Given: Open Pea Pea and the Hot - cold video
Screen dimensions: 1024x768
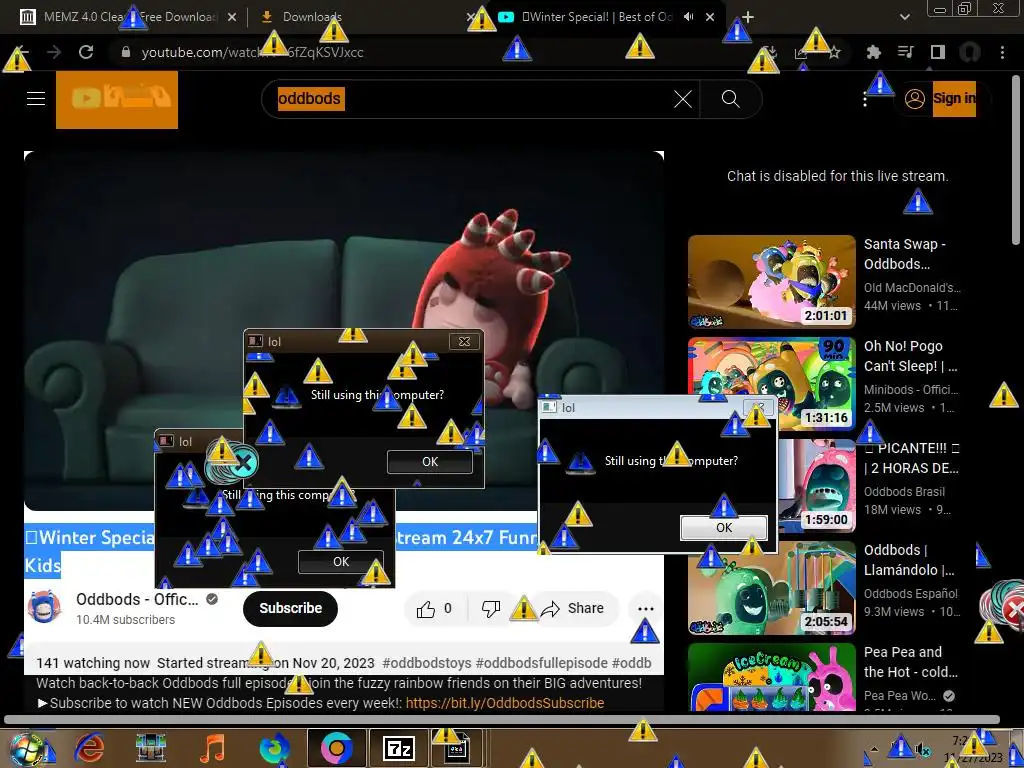Looking at the screenshot, I should 910,662.
